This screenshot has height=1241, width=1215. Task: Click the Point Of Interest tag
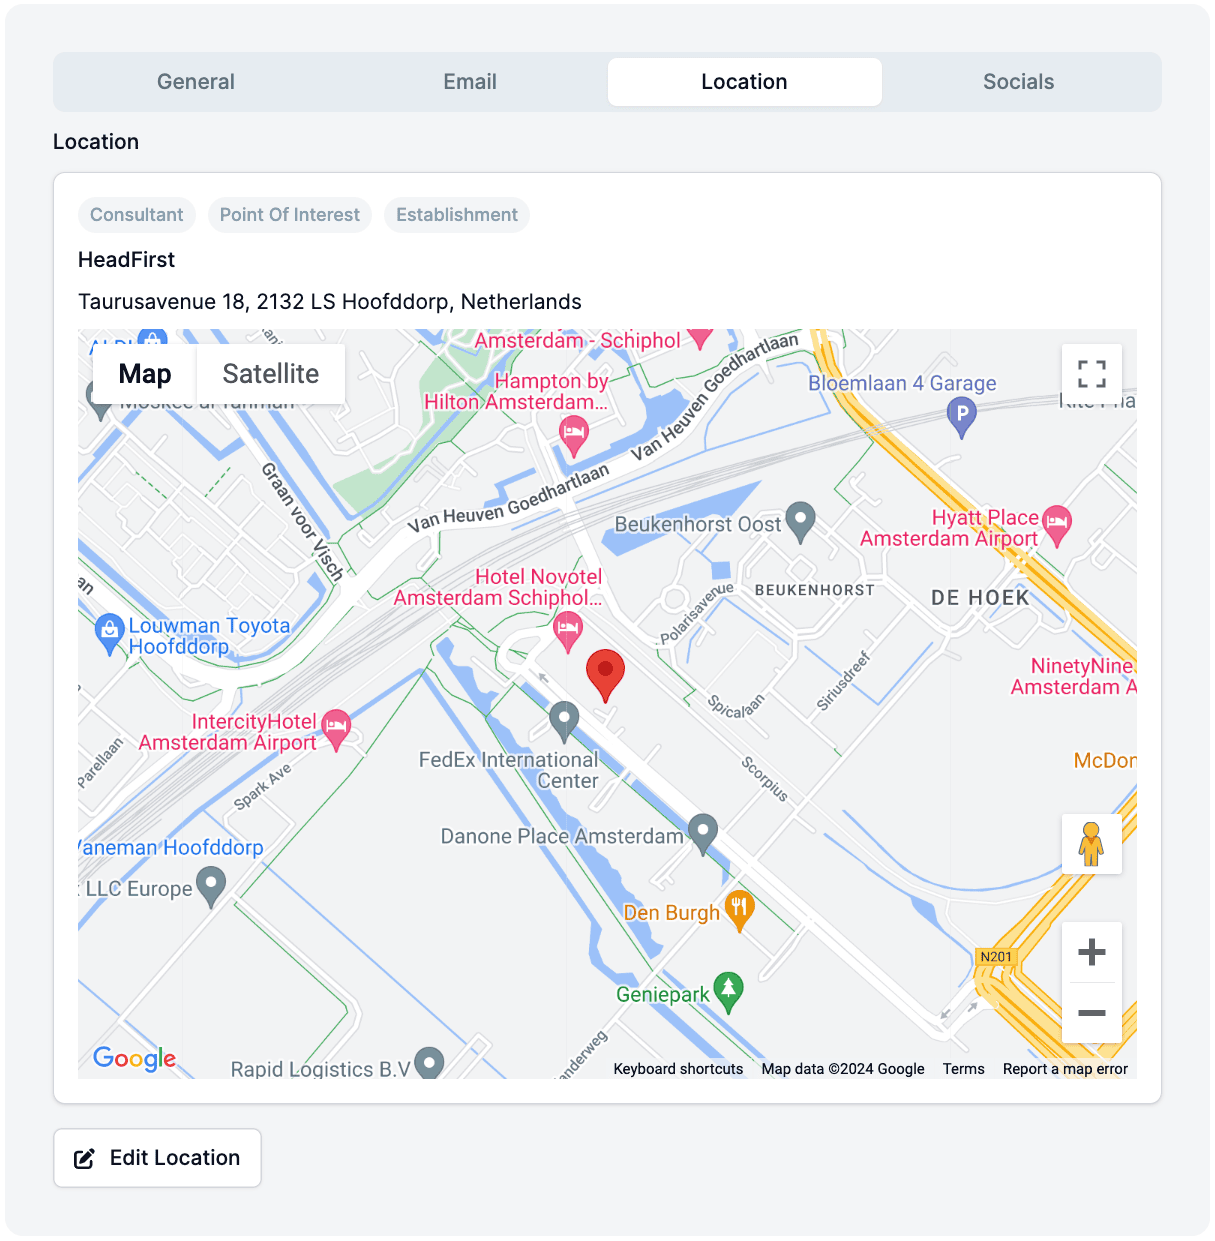(x=290, y=215)
